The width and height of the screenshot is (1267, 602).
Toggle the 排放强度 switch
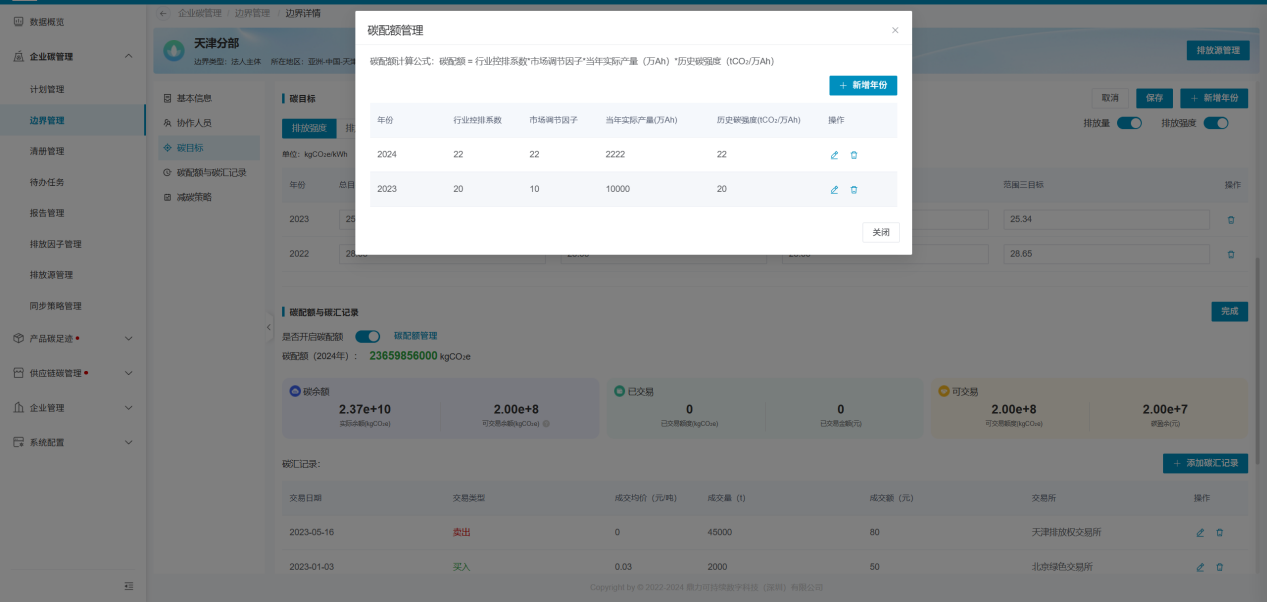tap(1215, 123)
